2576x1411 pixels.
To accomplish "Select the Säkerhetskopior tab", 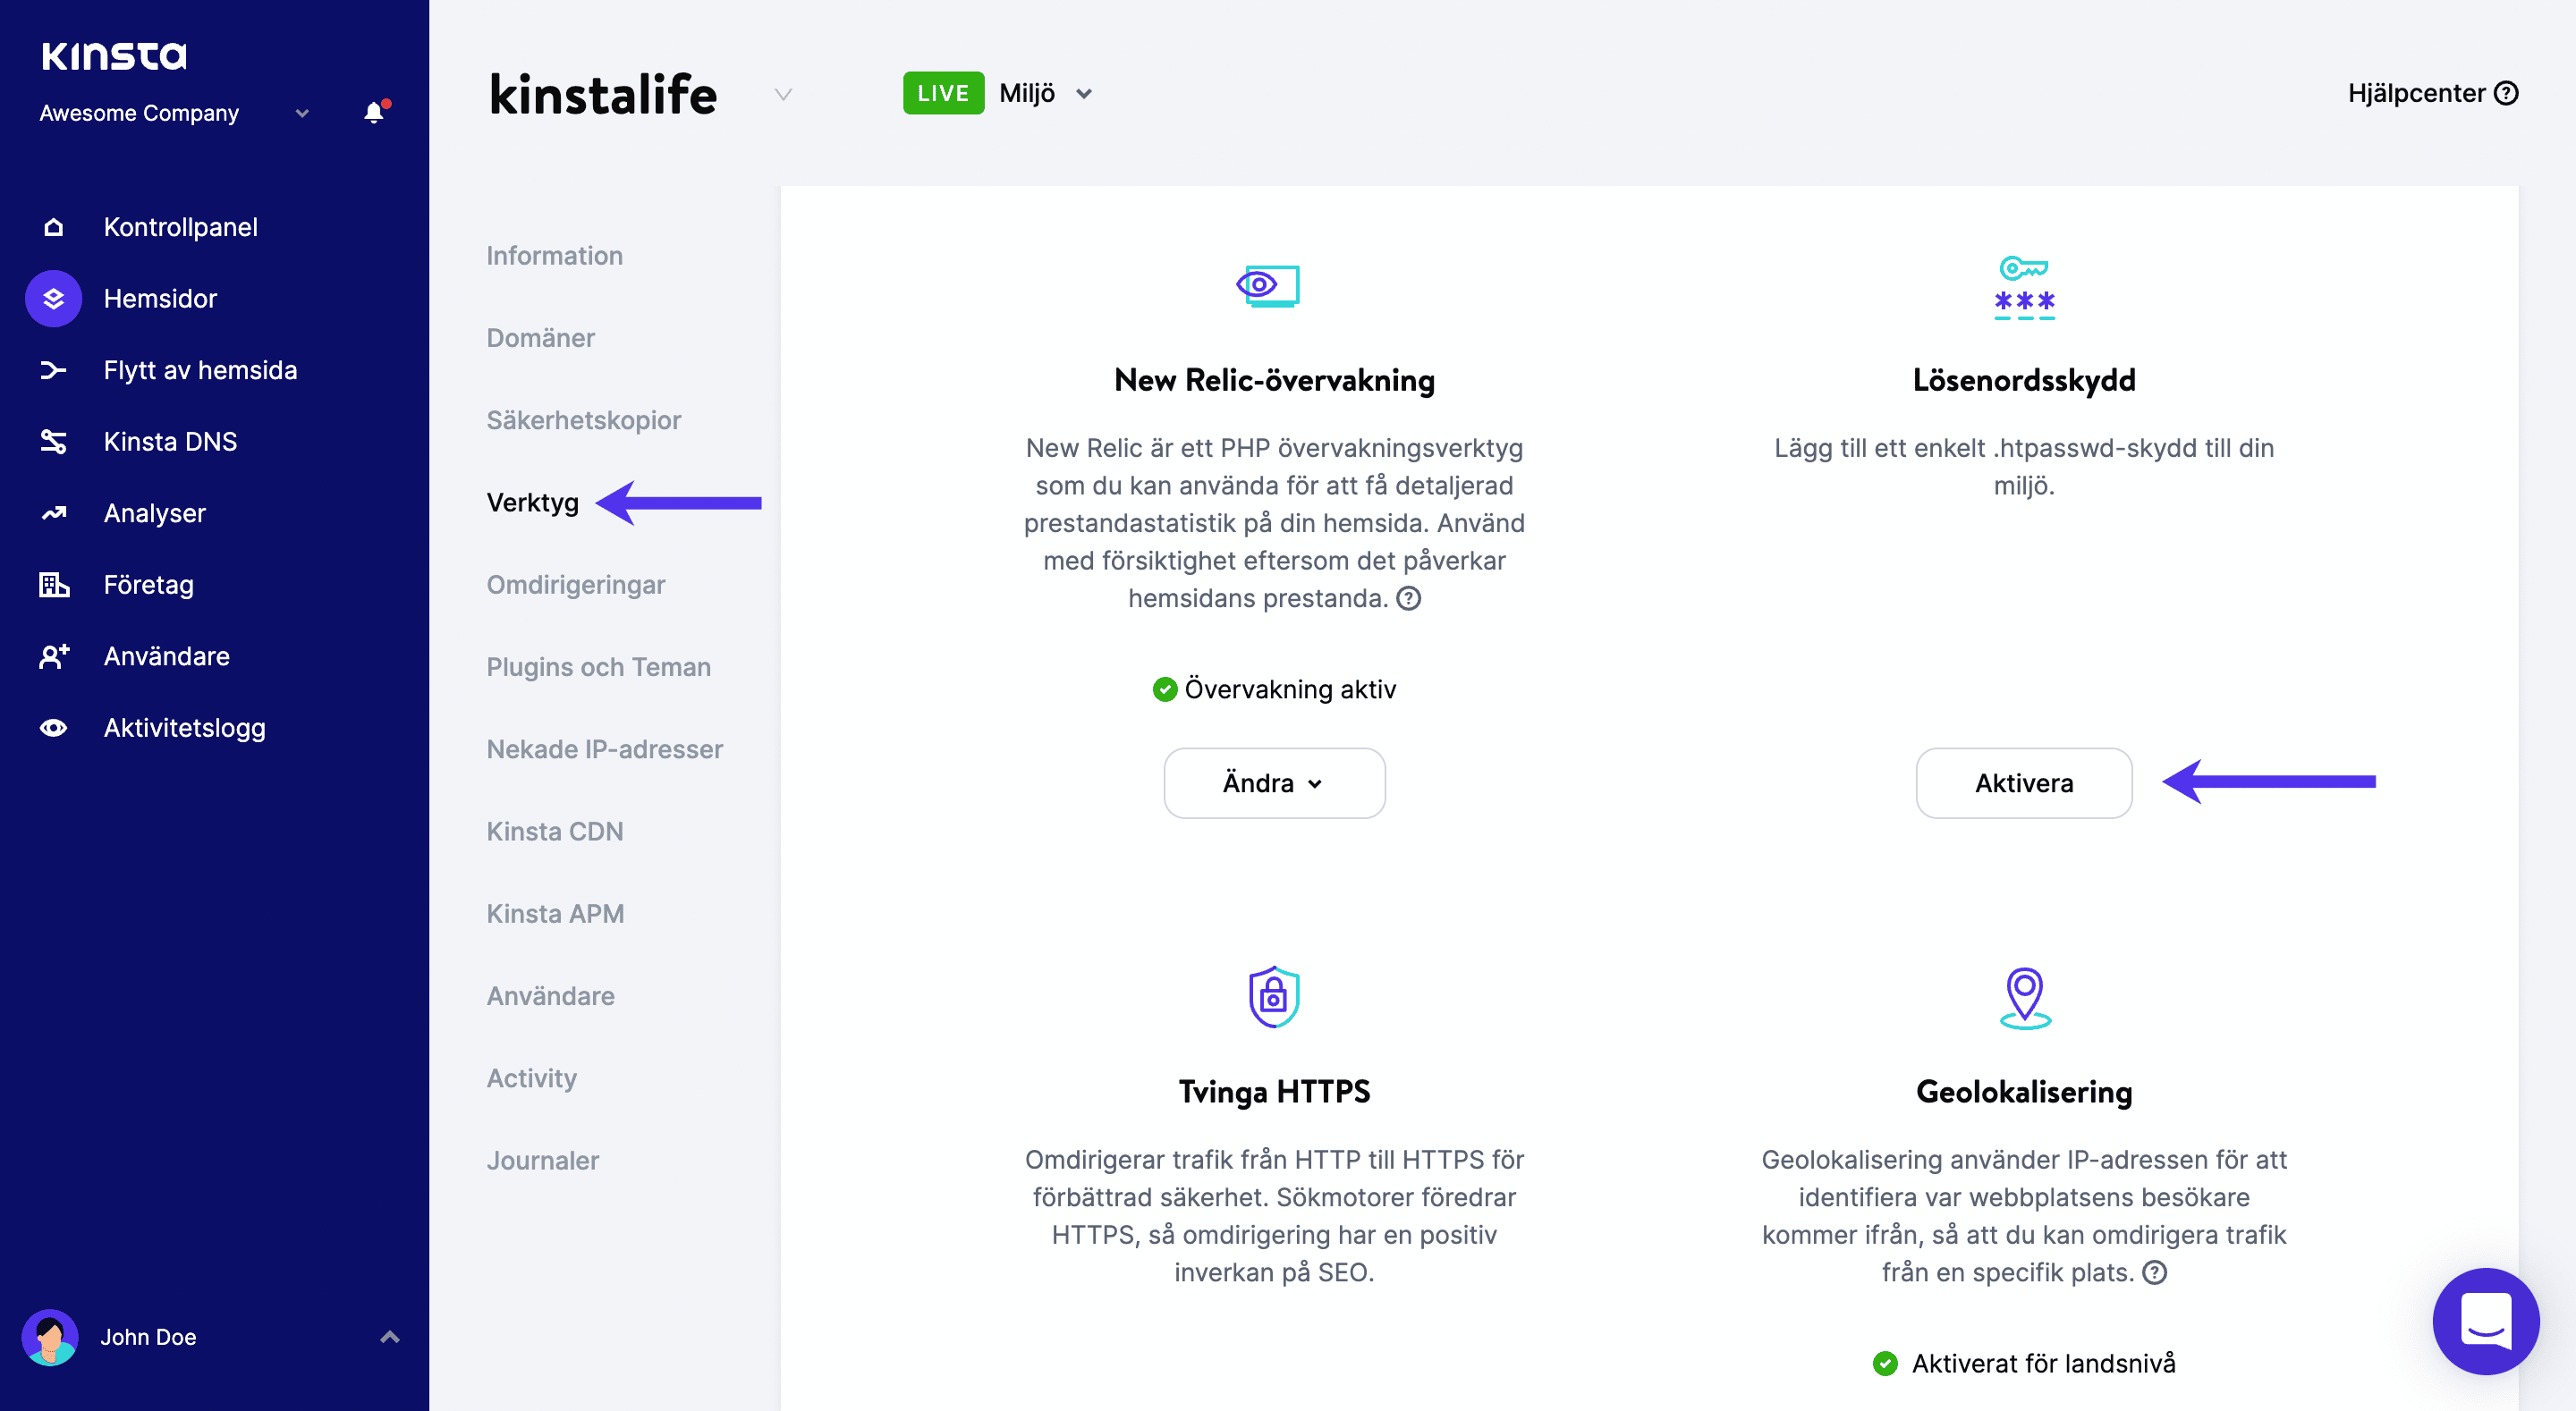I will click(x=584, y=420).
